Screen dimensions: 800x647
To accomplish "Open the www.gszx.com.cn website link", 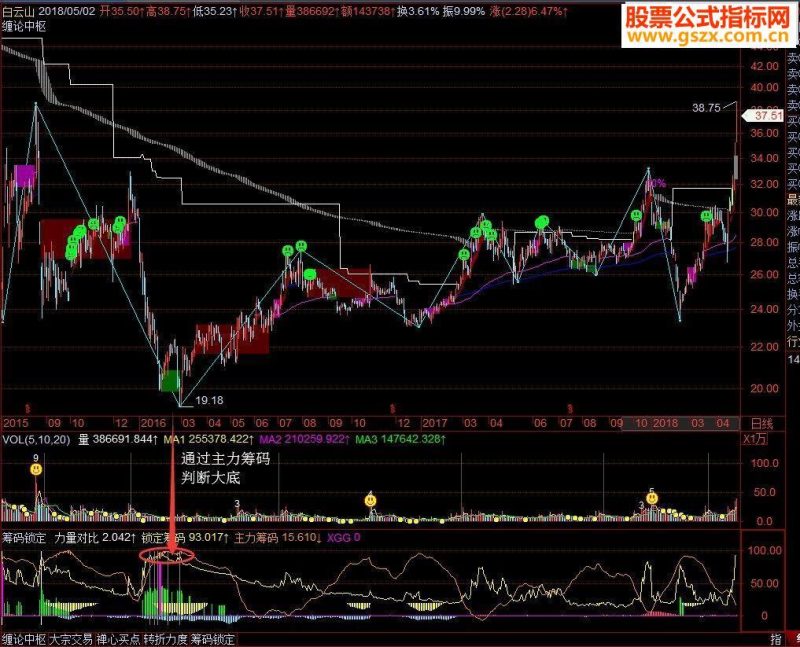I will click(707, 37).
